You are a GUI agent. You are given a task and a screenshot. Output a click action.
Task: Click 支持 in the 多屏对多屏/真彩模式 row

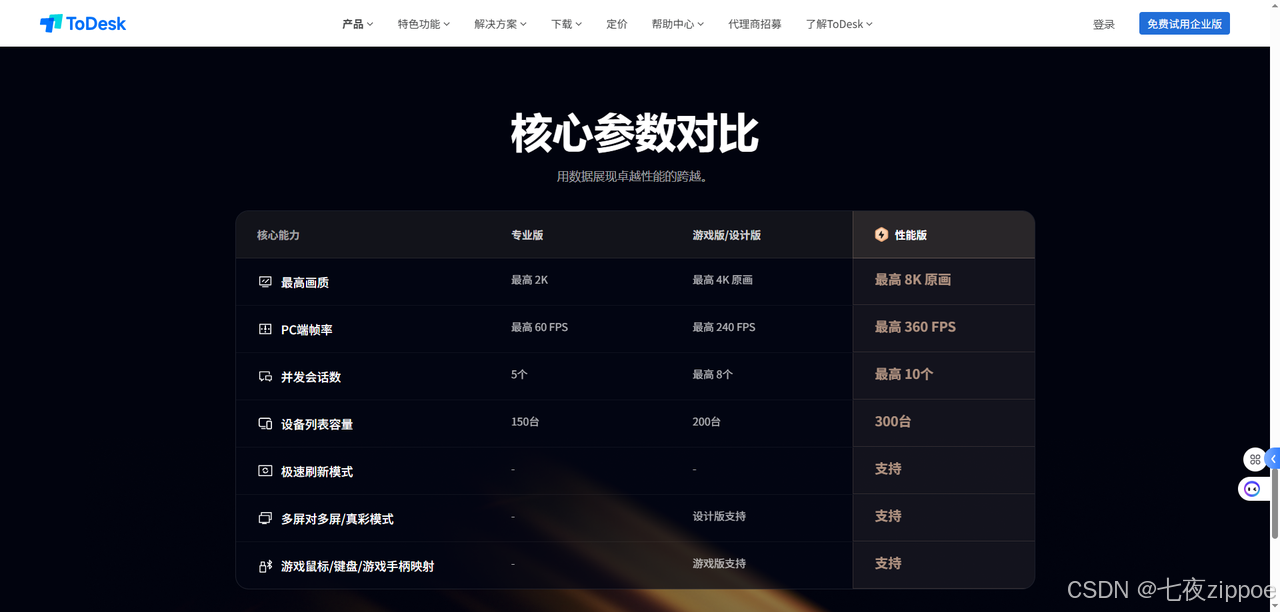coord(888,516)
